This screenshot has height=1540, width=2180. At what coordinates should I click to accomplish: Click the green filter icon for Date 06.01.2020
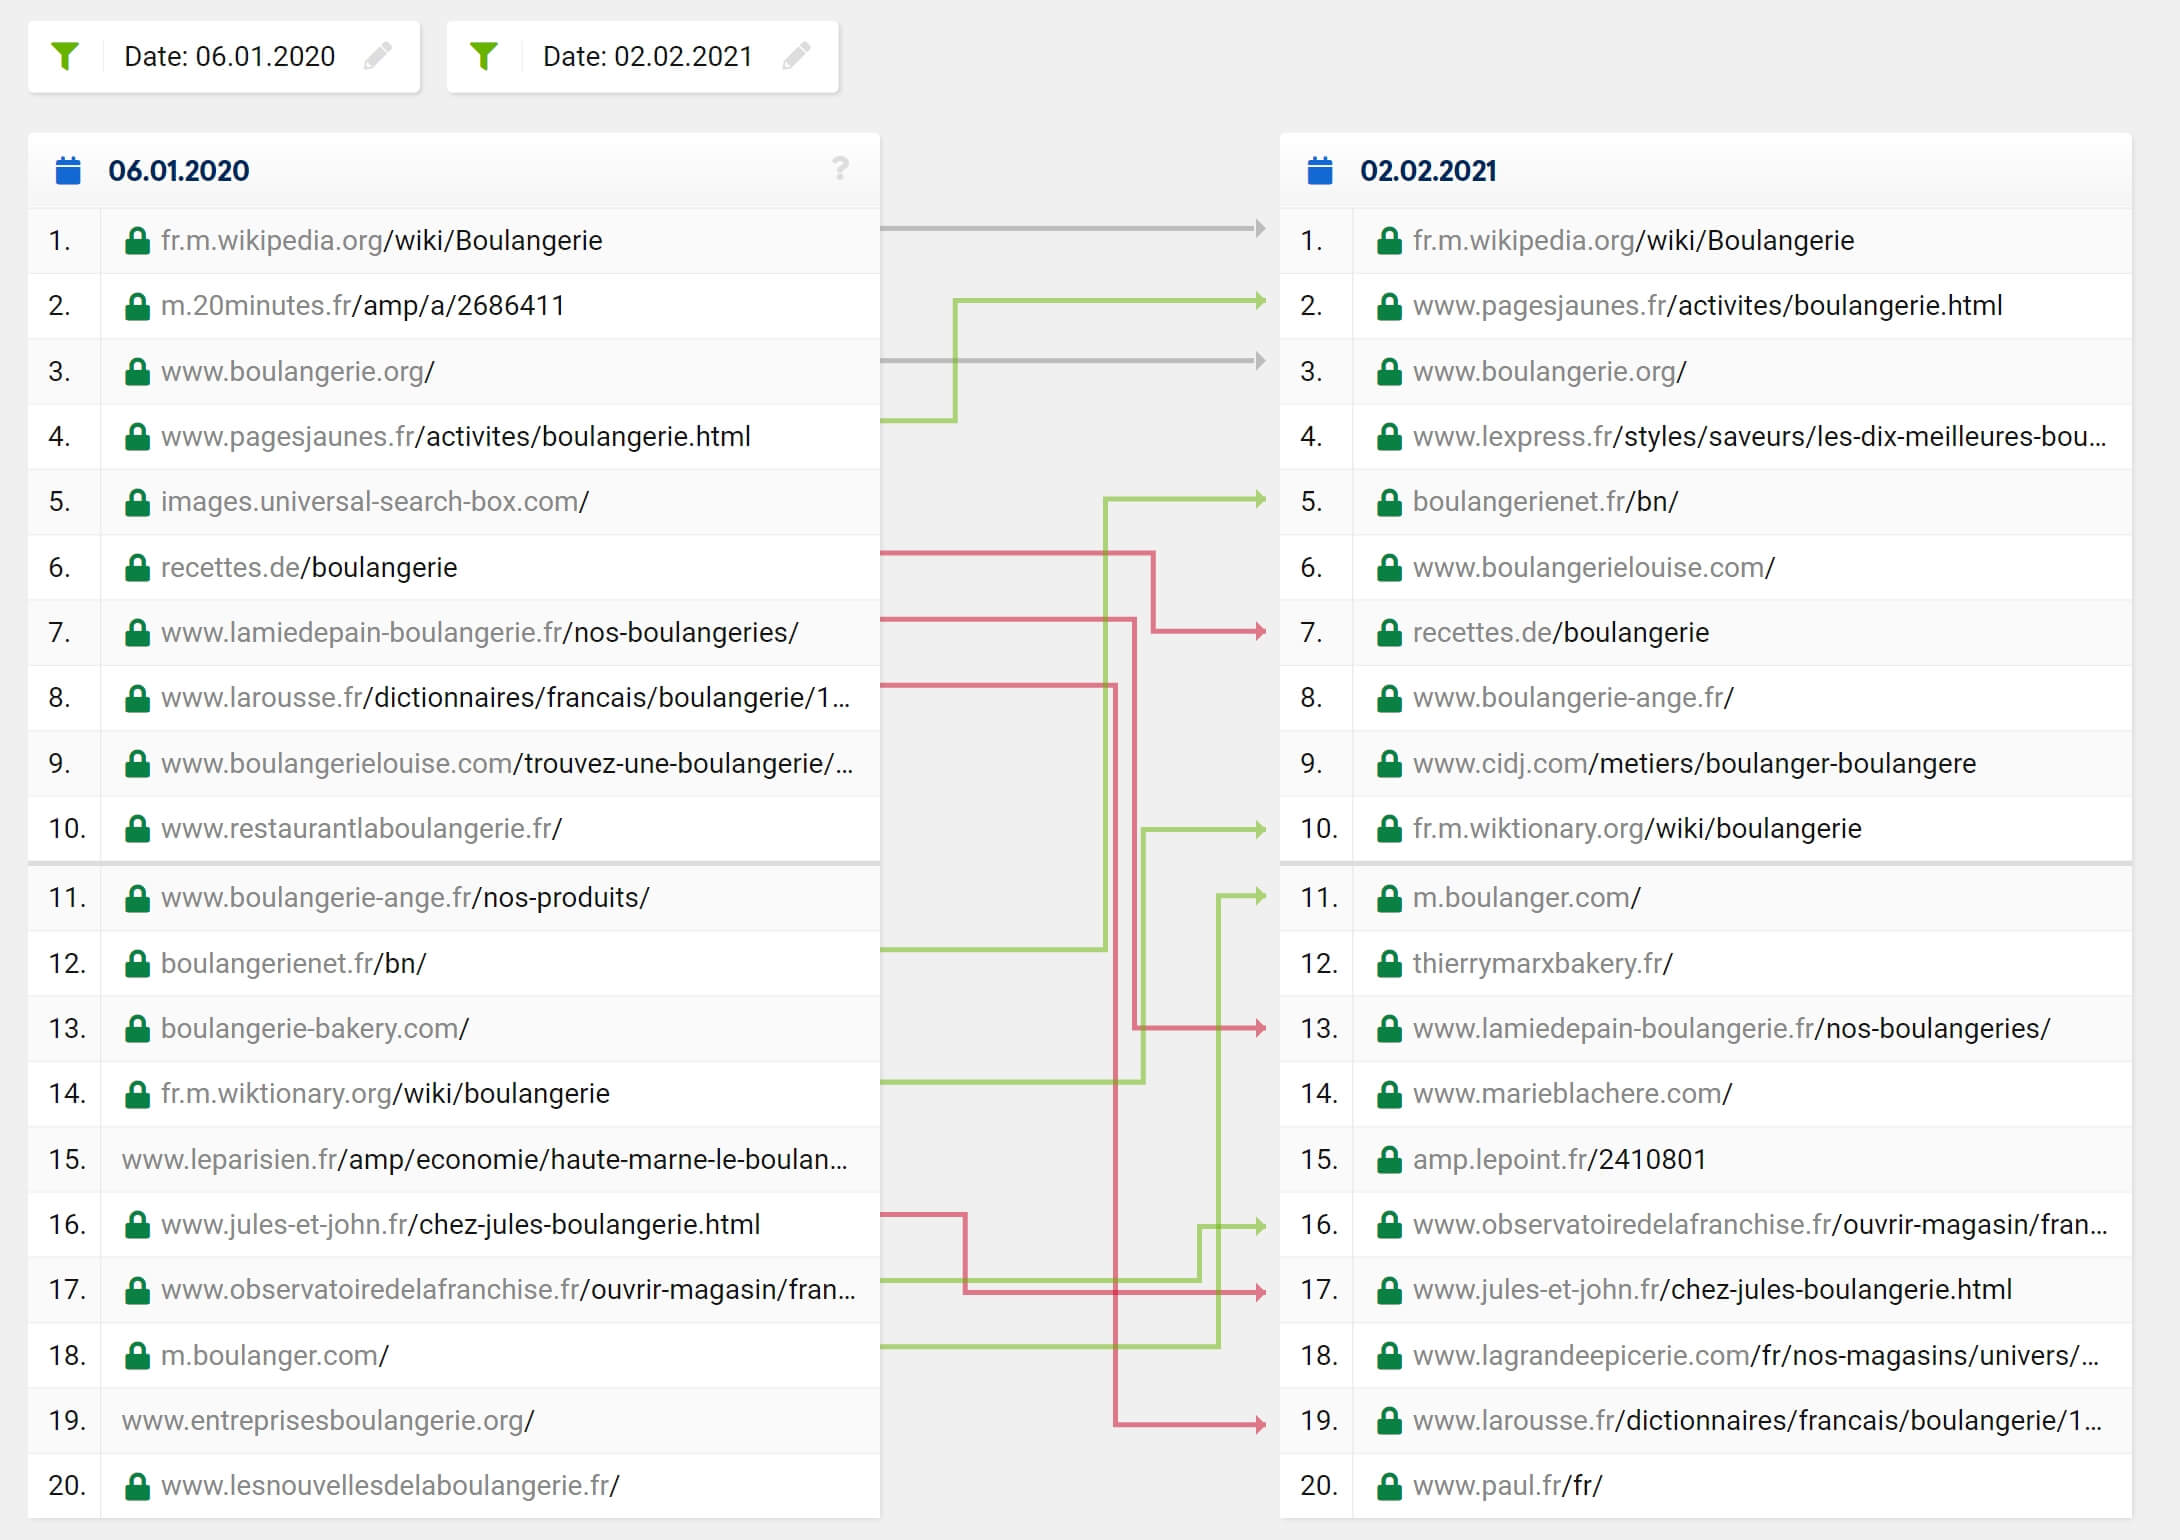click(x=65, y=56)
